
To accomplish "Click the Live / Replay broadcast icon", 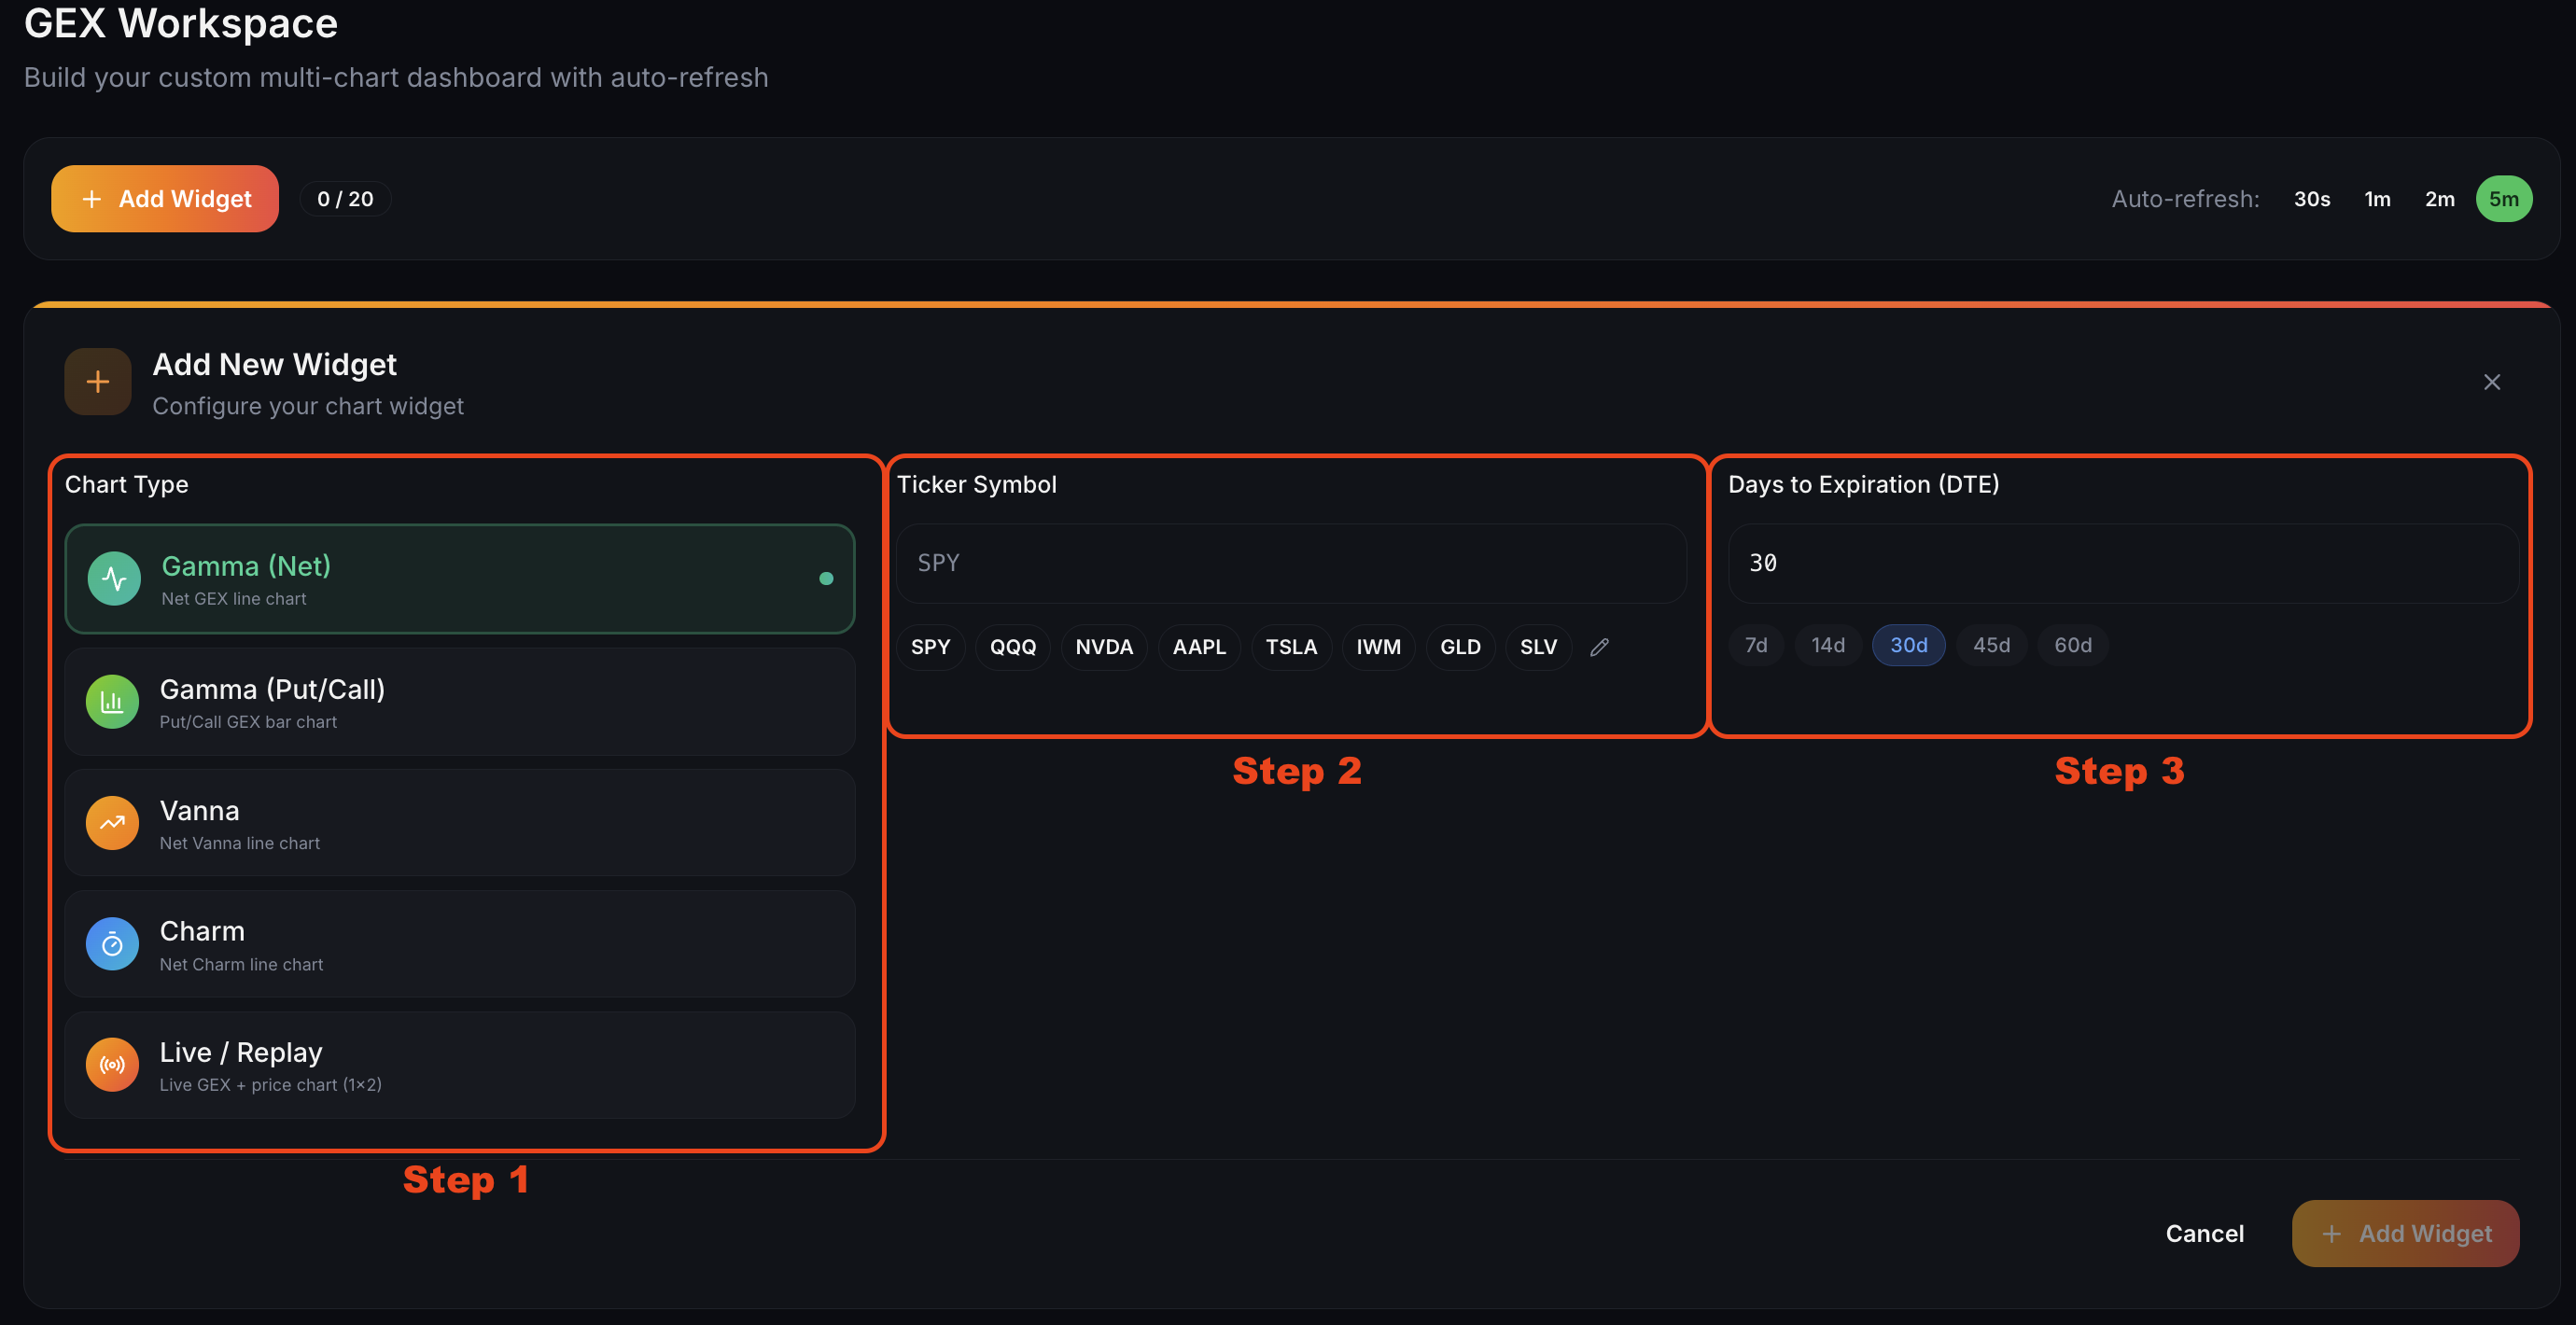I will tap(112, 1065).
